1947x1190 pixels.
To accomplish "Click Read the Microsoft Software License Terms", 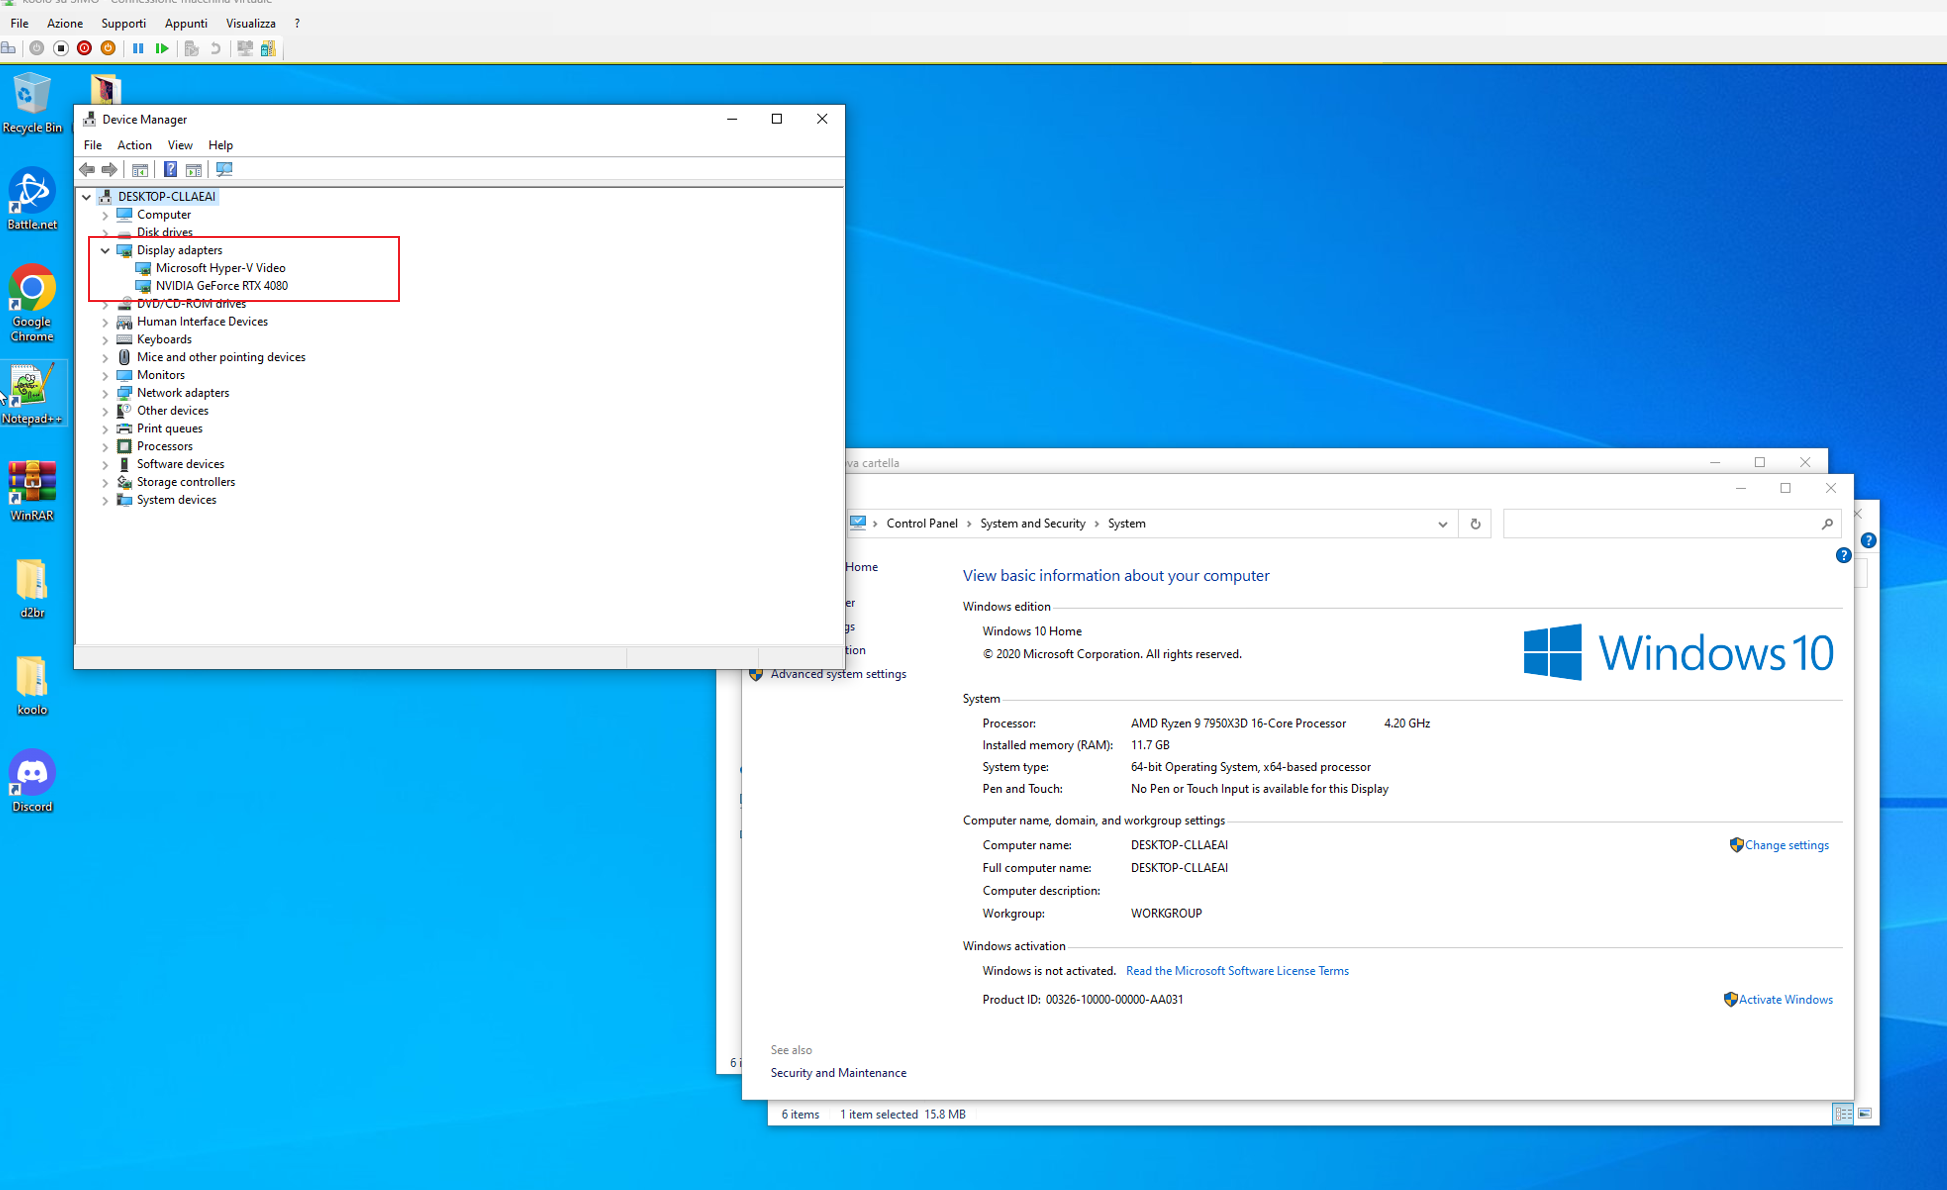I will point(1237,971).
